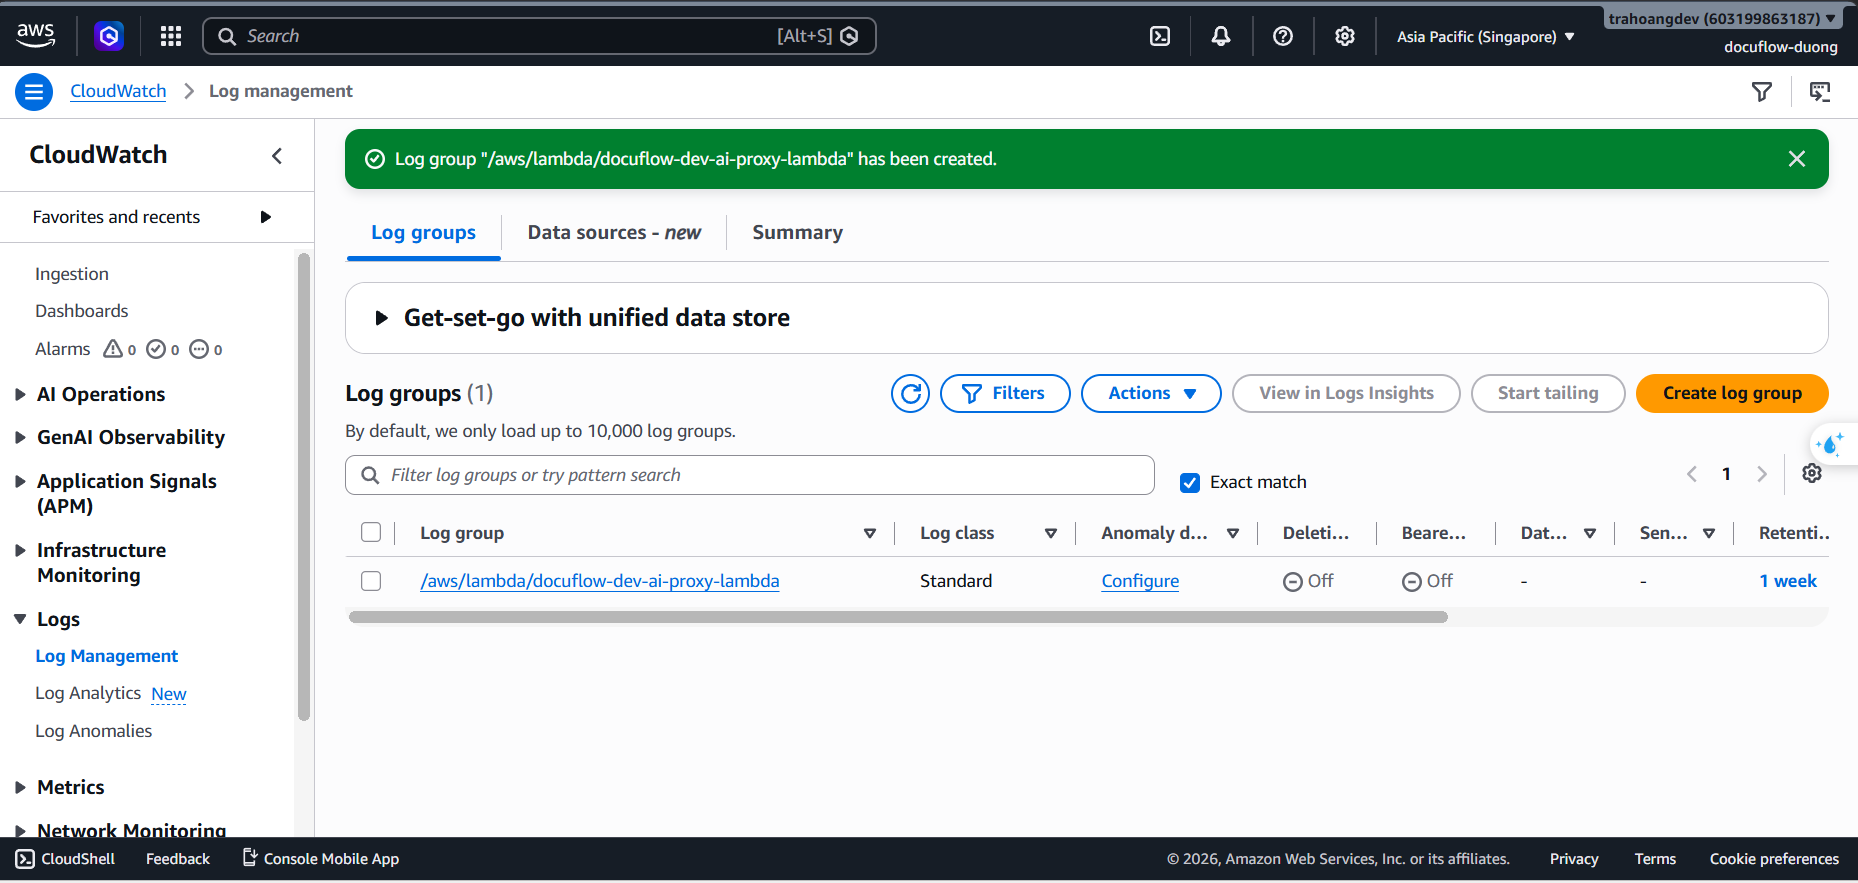Open the trahoangdev account menu
1858x883 pixels.
1722,19
